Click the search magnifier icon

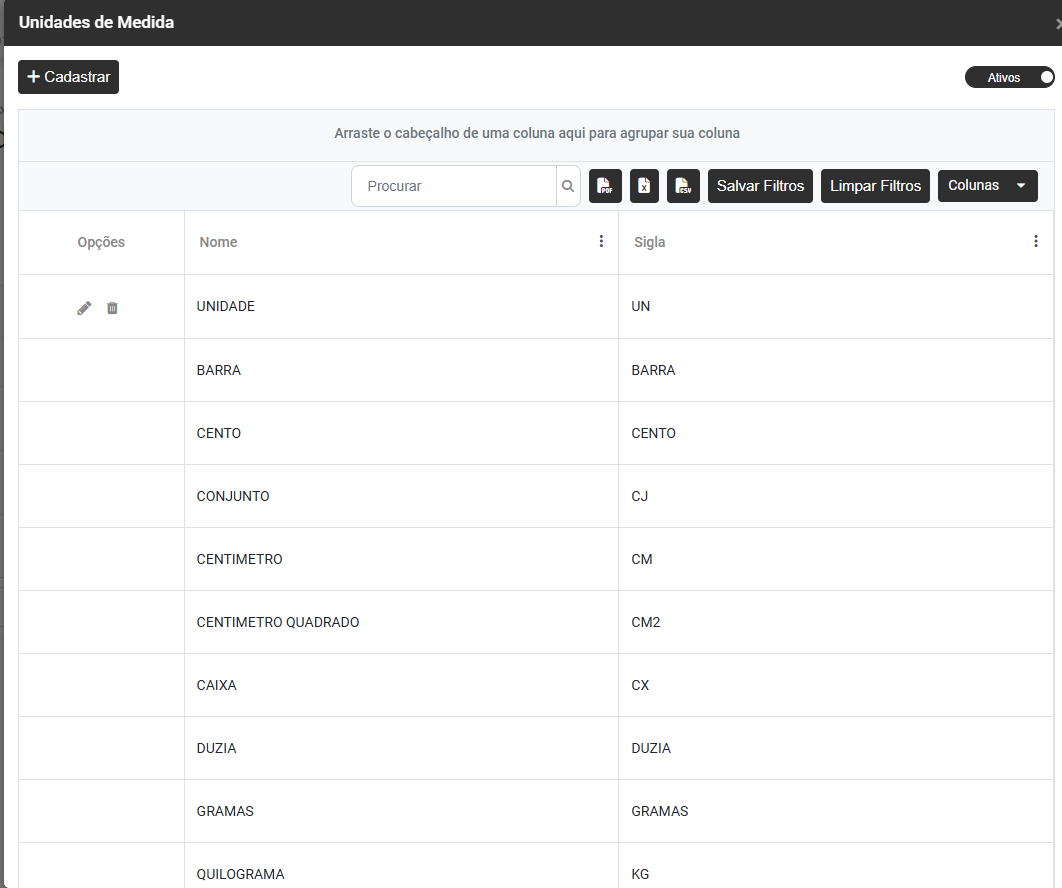pos(568,186)
